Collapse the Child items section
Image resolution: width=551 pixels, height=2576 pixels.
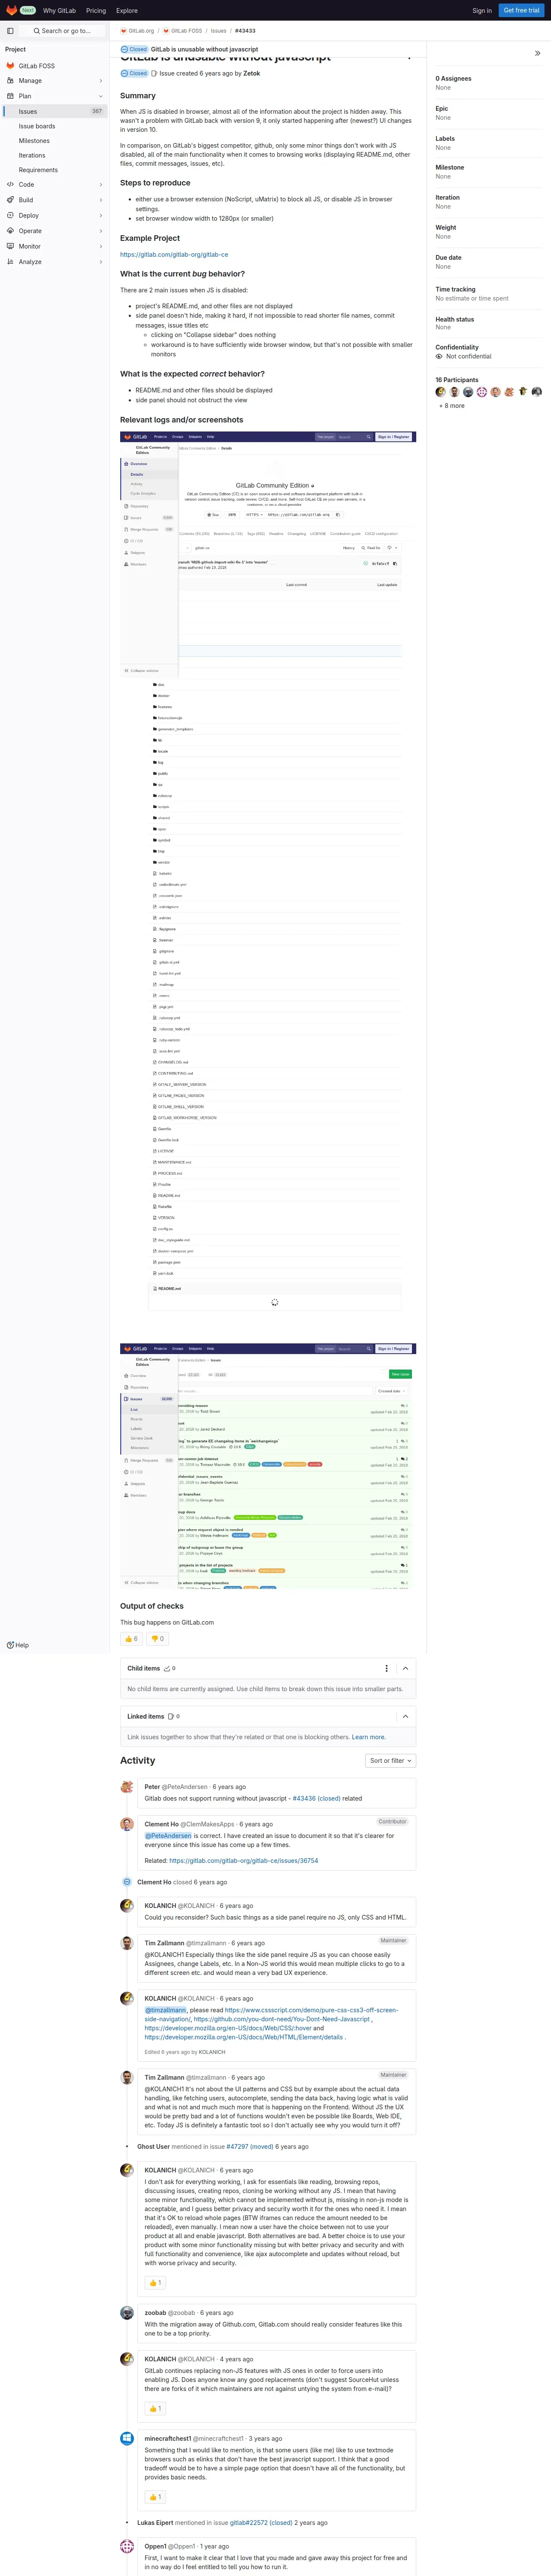point(405,1668)
